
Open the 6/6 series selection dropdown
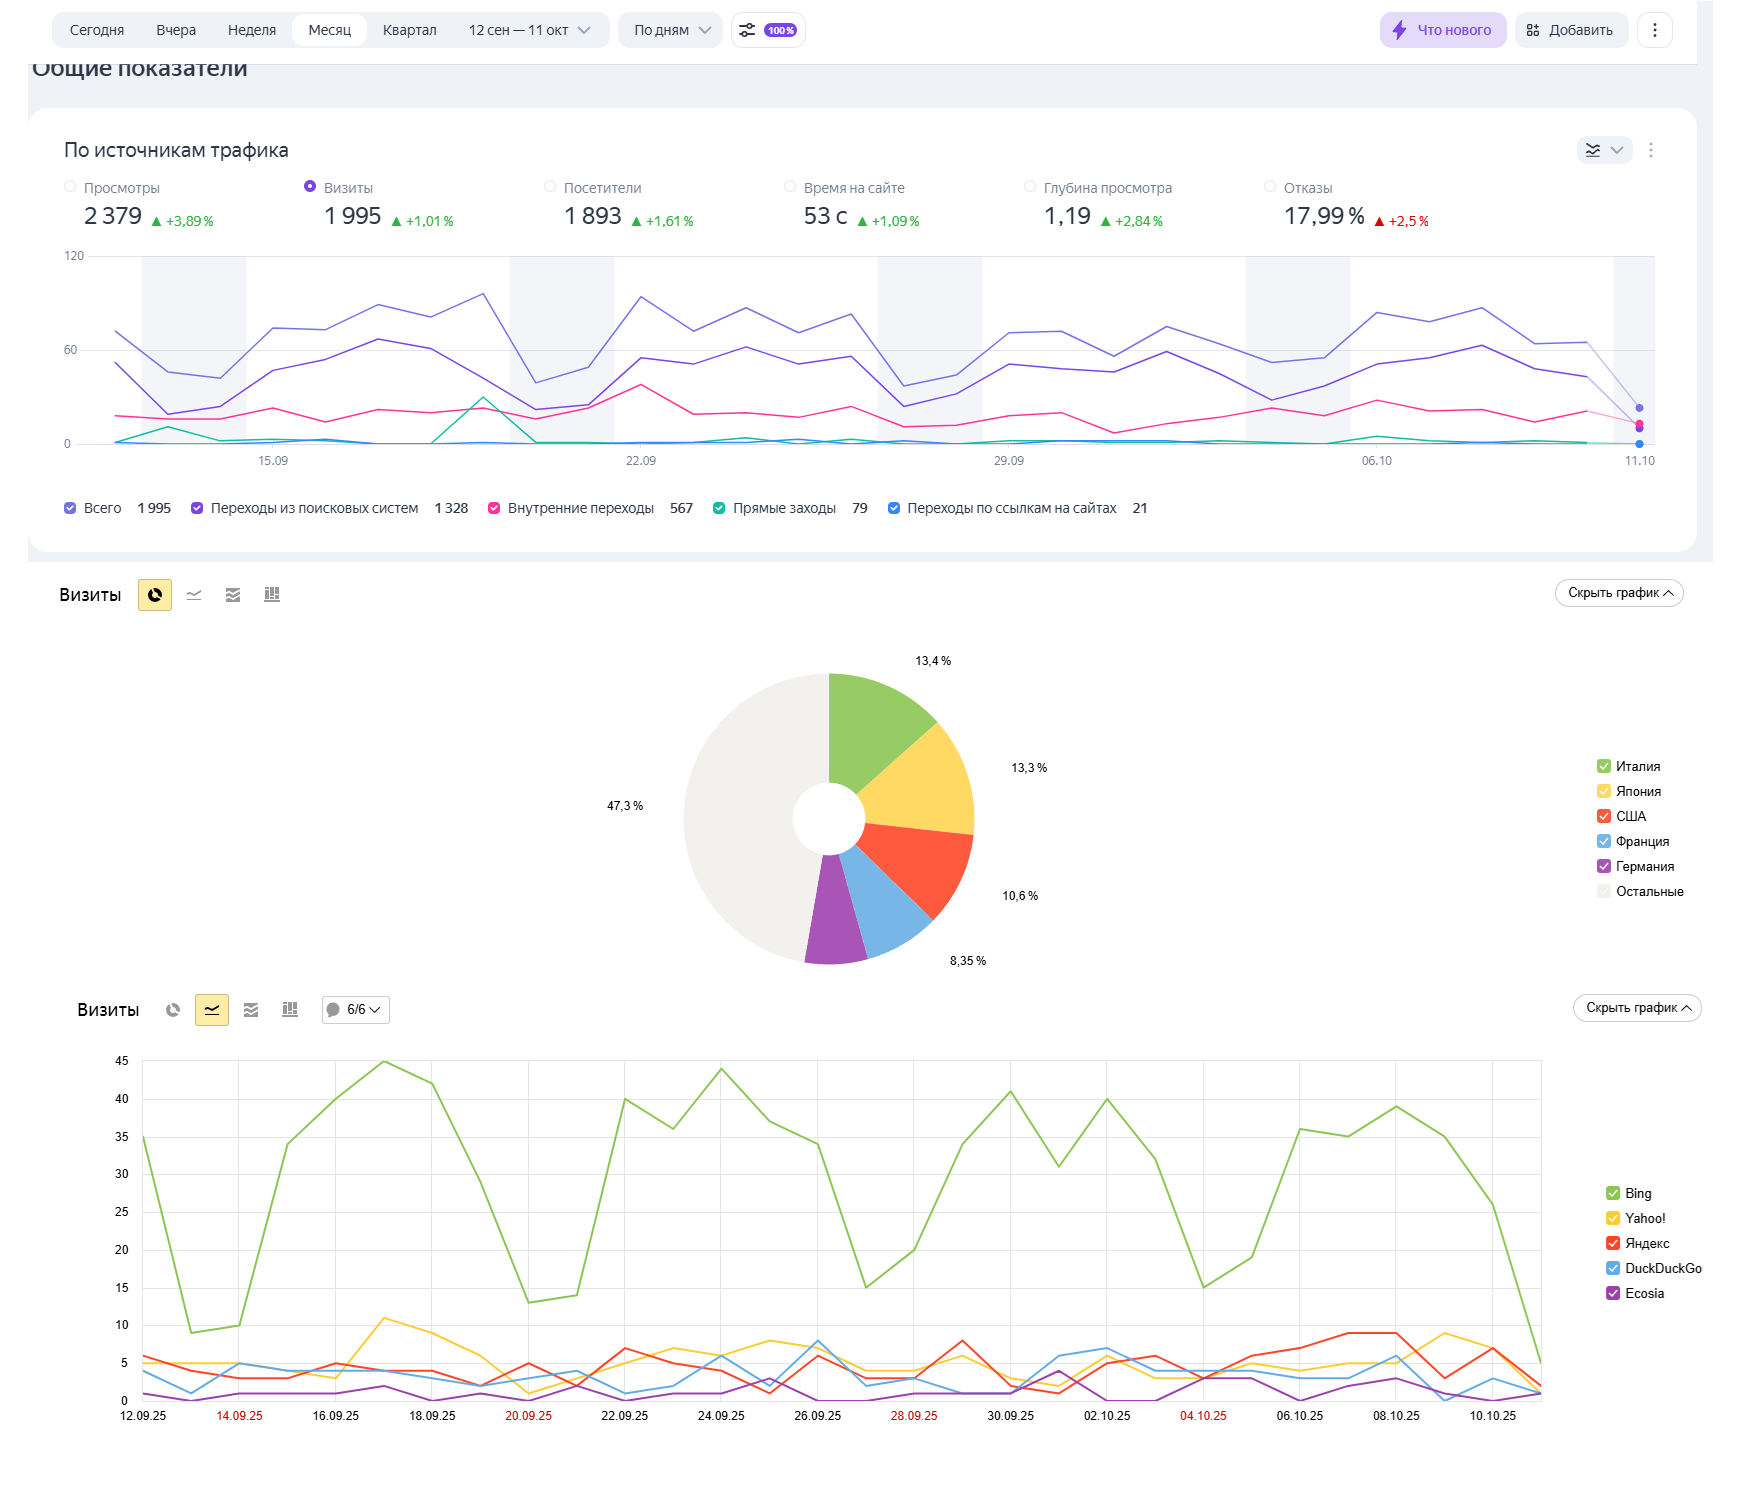(x=356, y=1010)
